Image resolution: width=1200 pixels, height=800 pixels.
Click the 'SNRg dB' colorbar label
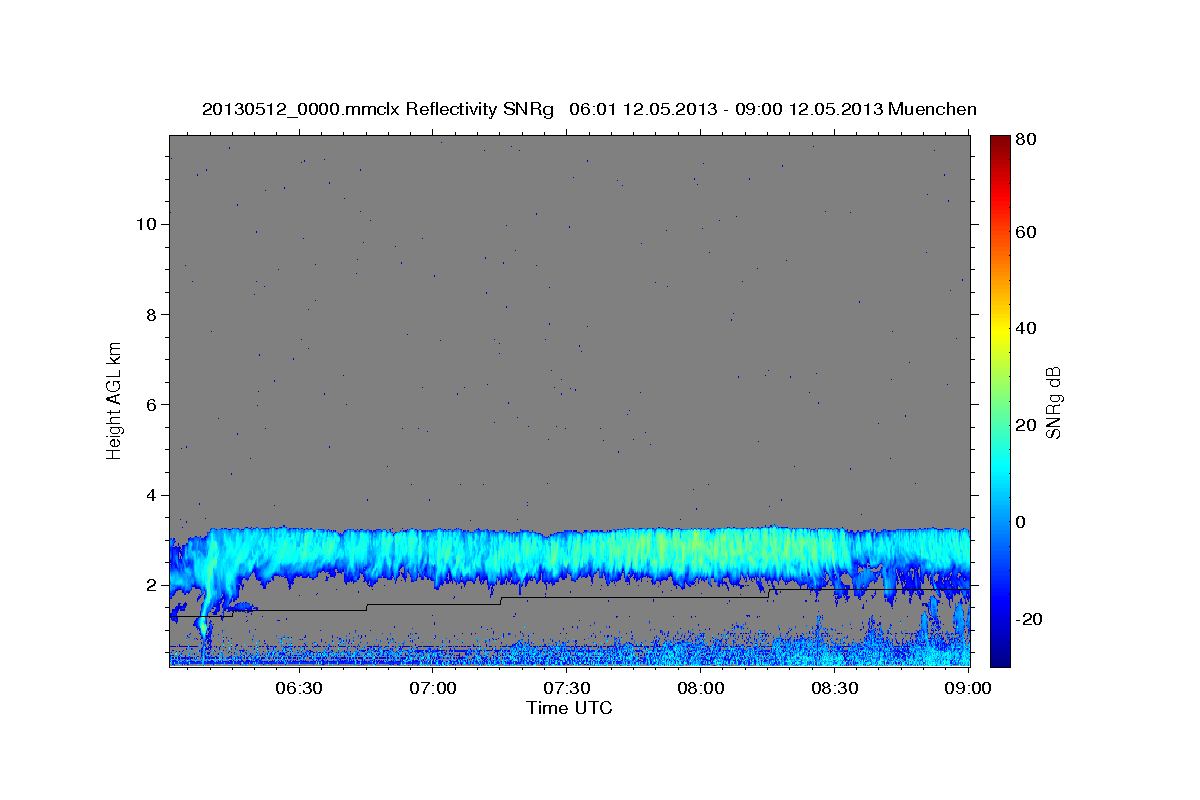coord(1053,403)
